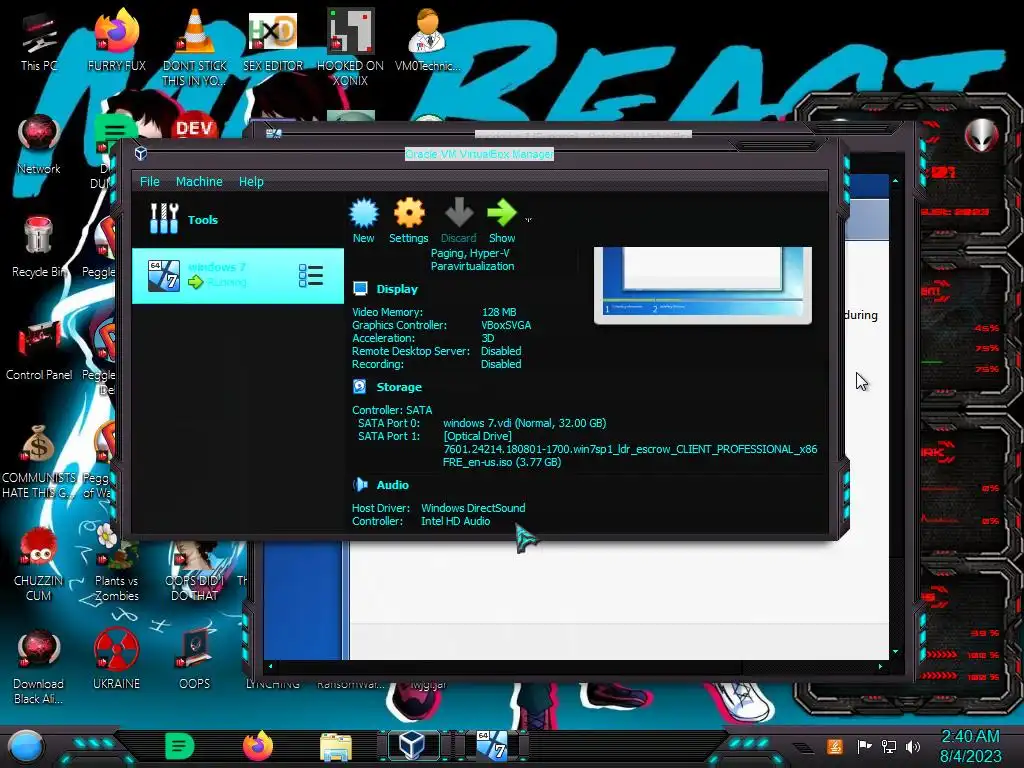Screen dimensions: 1024x768
Task: Open the Recycle Bin desktop icon
Action: (x=39, y=247)
